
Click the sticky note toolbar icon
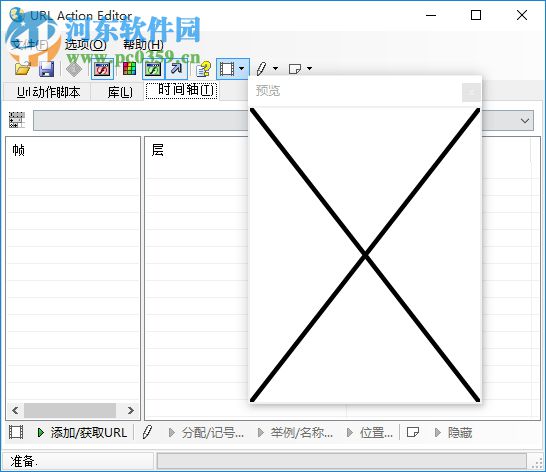[295, 69]
